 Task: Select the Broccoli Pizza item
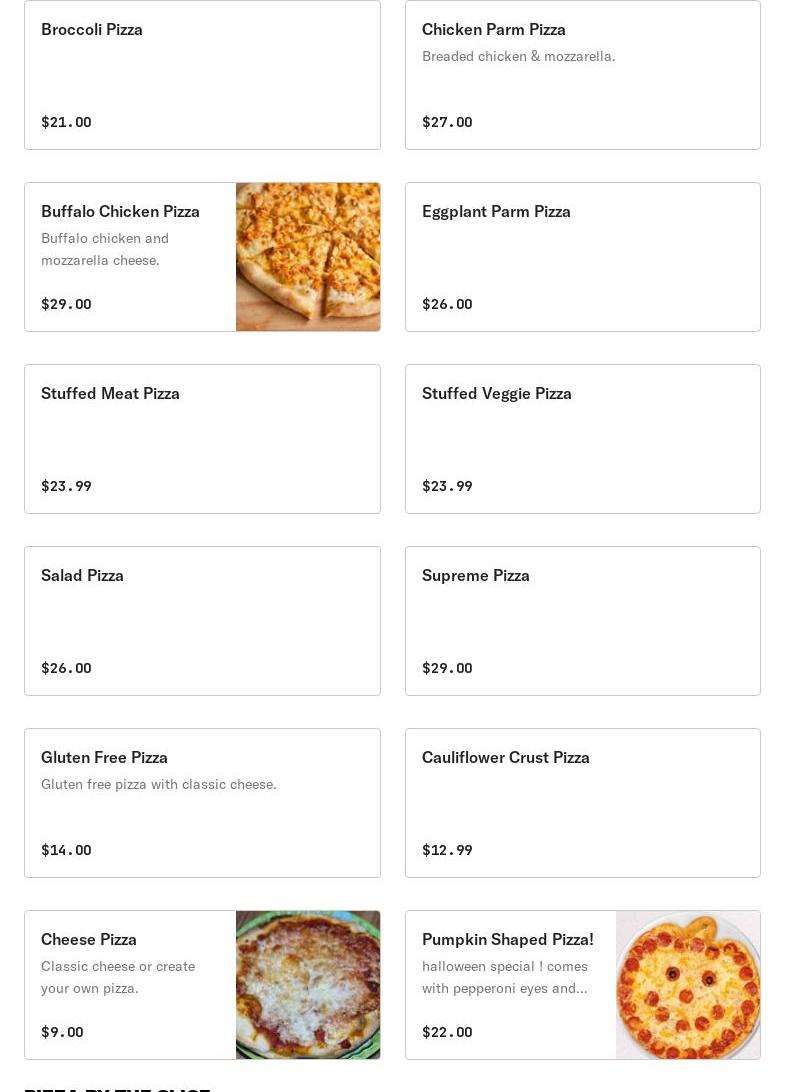click(92, 29)
